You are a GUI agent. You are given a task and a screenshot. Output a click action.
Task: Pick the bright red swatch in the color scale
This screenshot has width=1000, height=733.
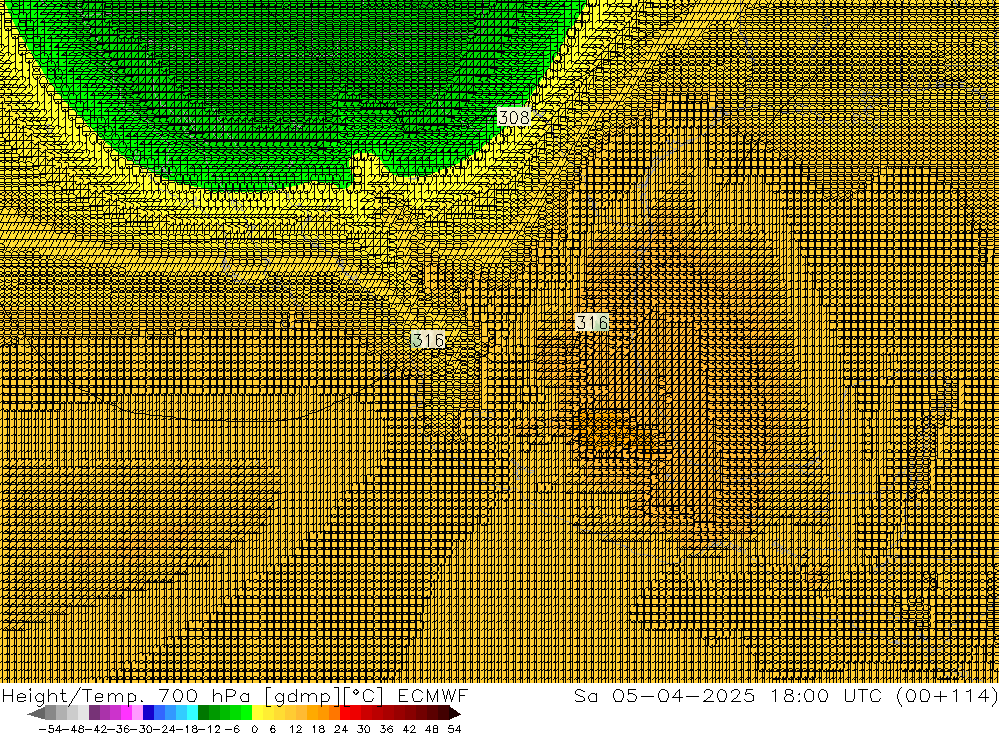click(345, 713)
